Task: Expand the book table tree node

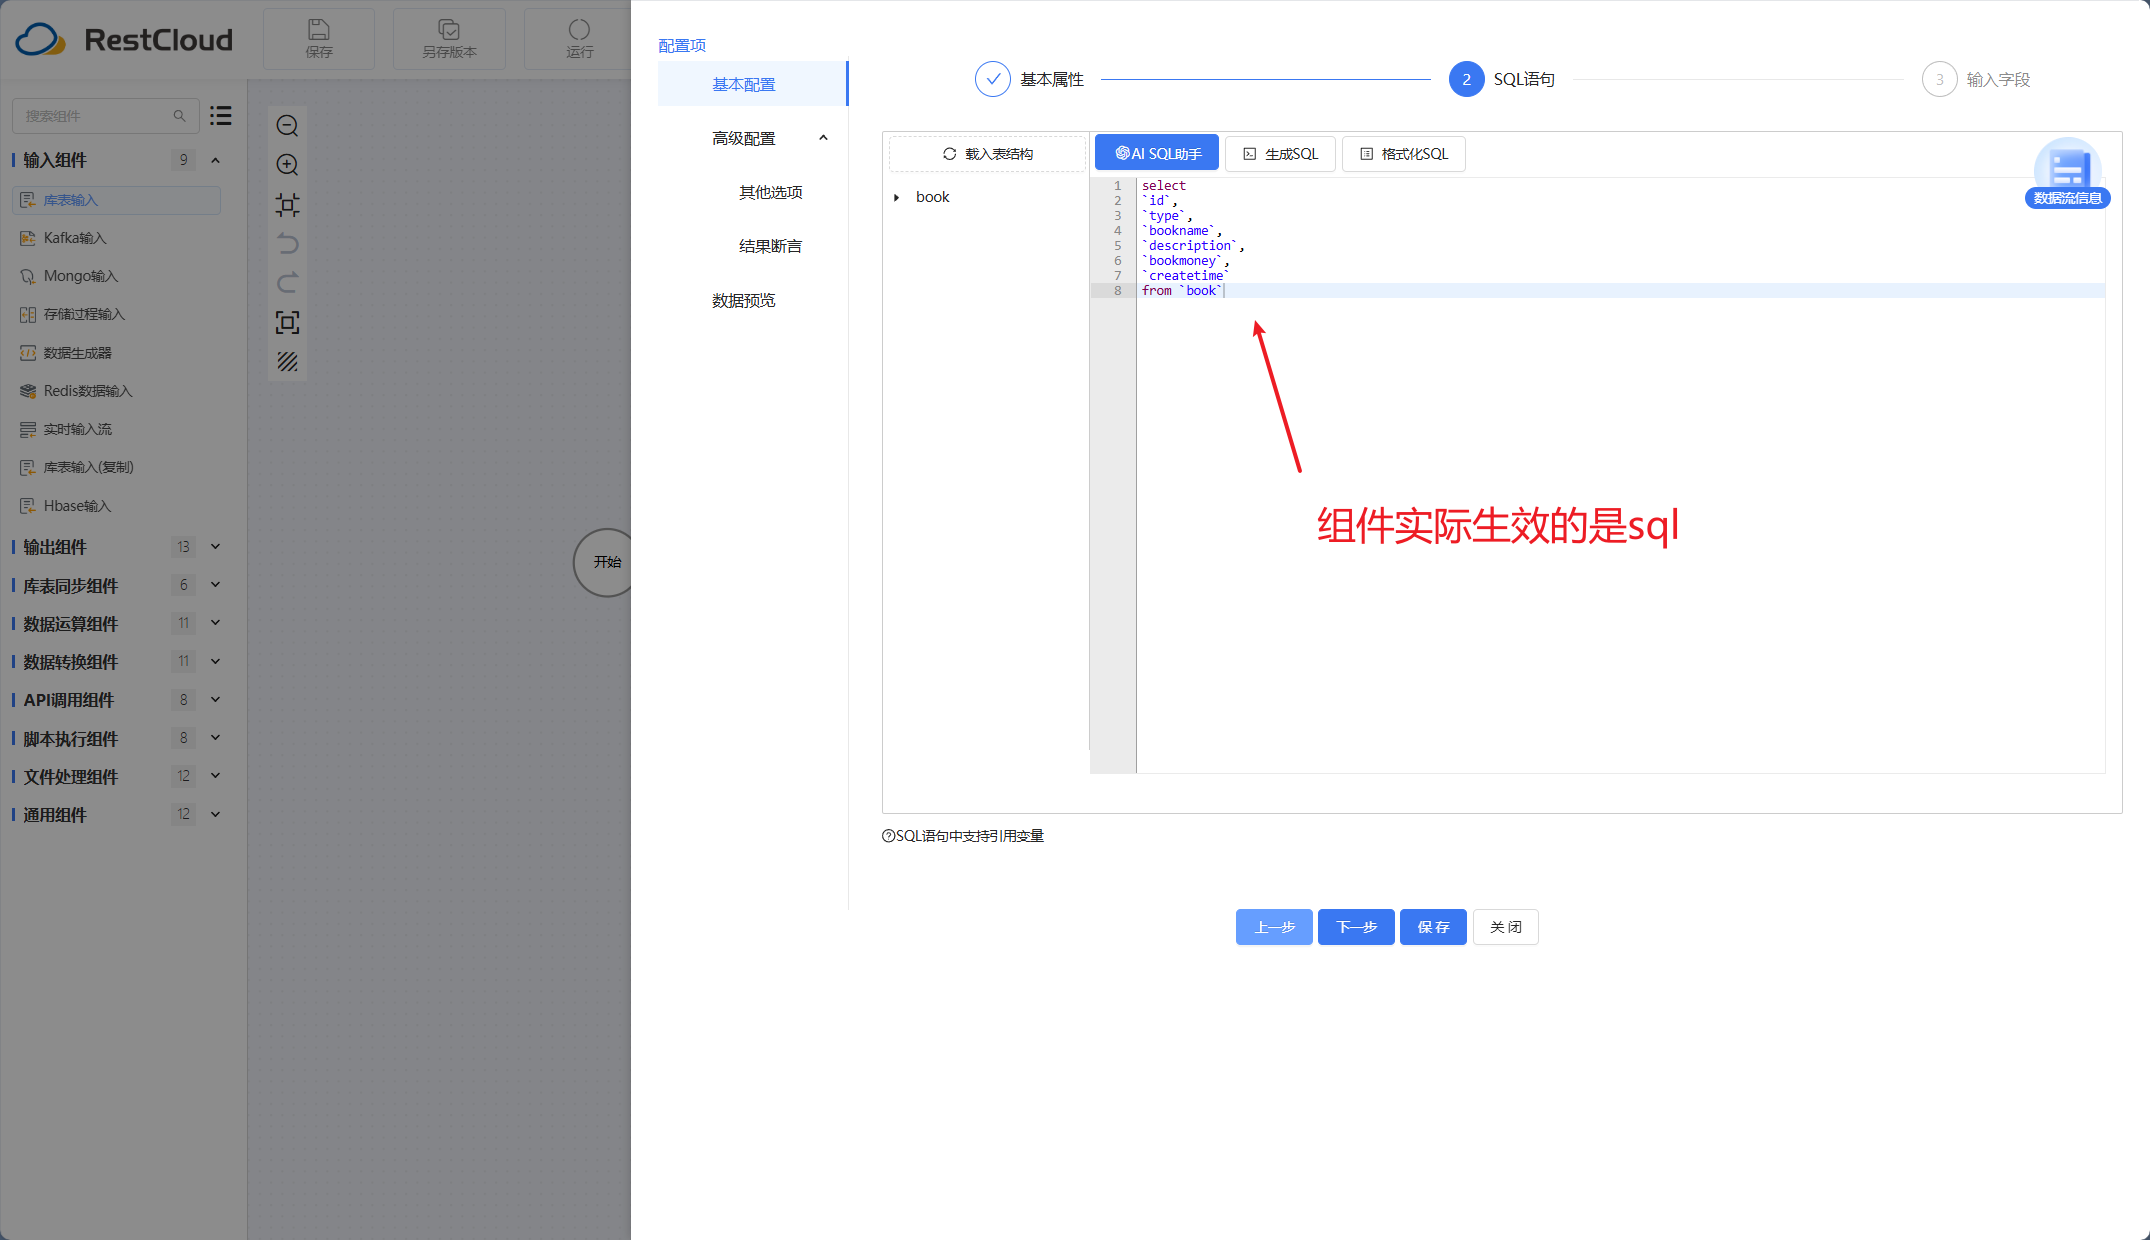Action: tap(896, 198)
